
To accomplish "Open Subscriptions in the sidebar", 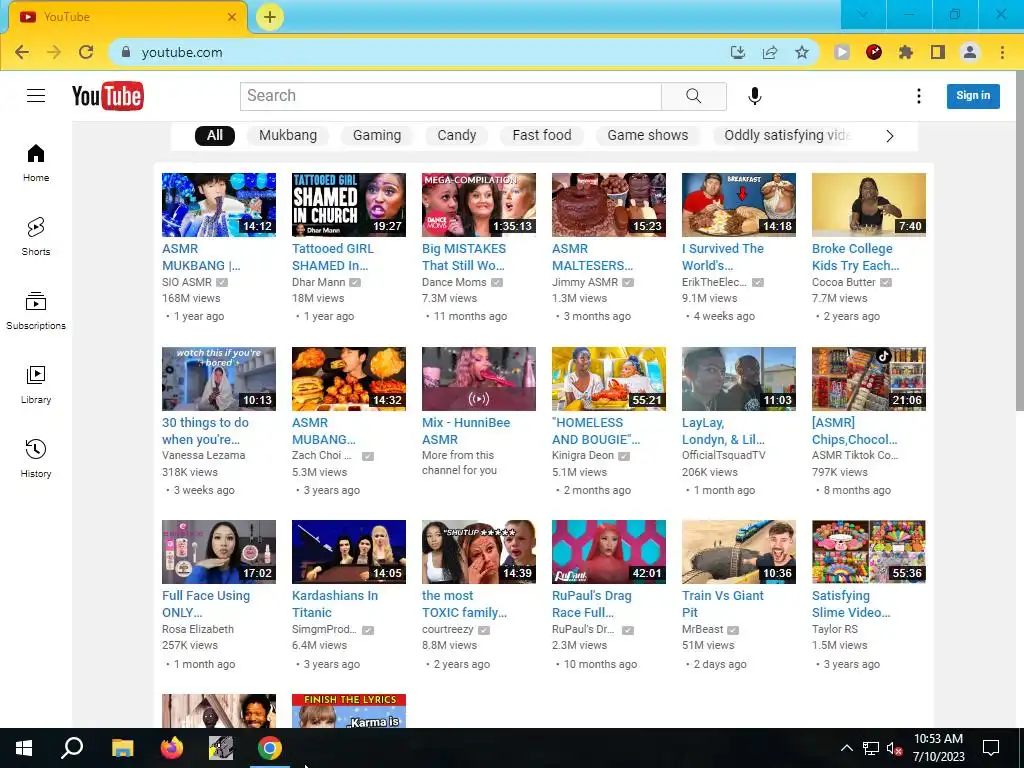I will [36, 311].
